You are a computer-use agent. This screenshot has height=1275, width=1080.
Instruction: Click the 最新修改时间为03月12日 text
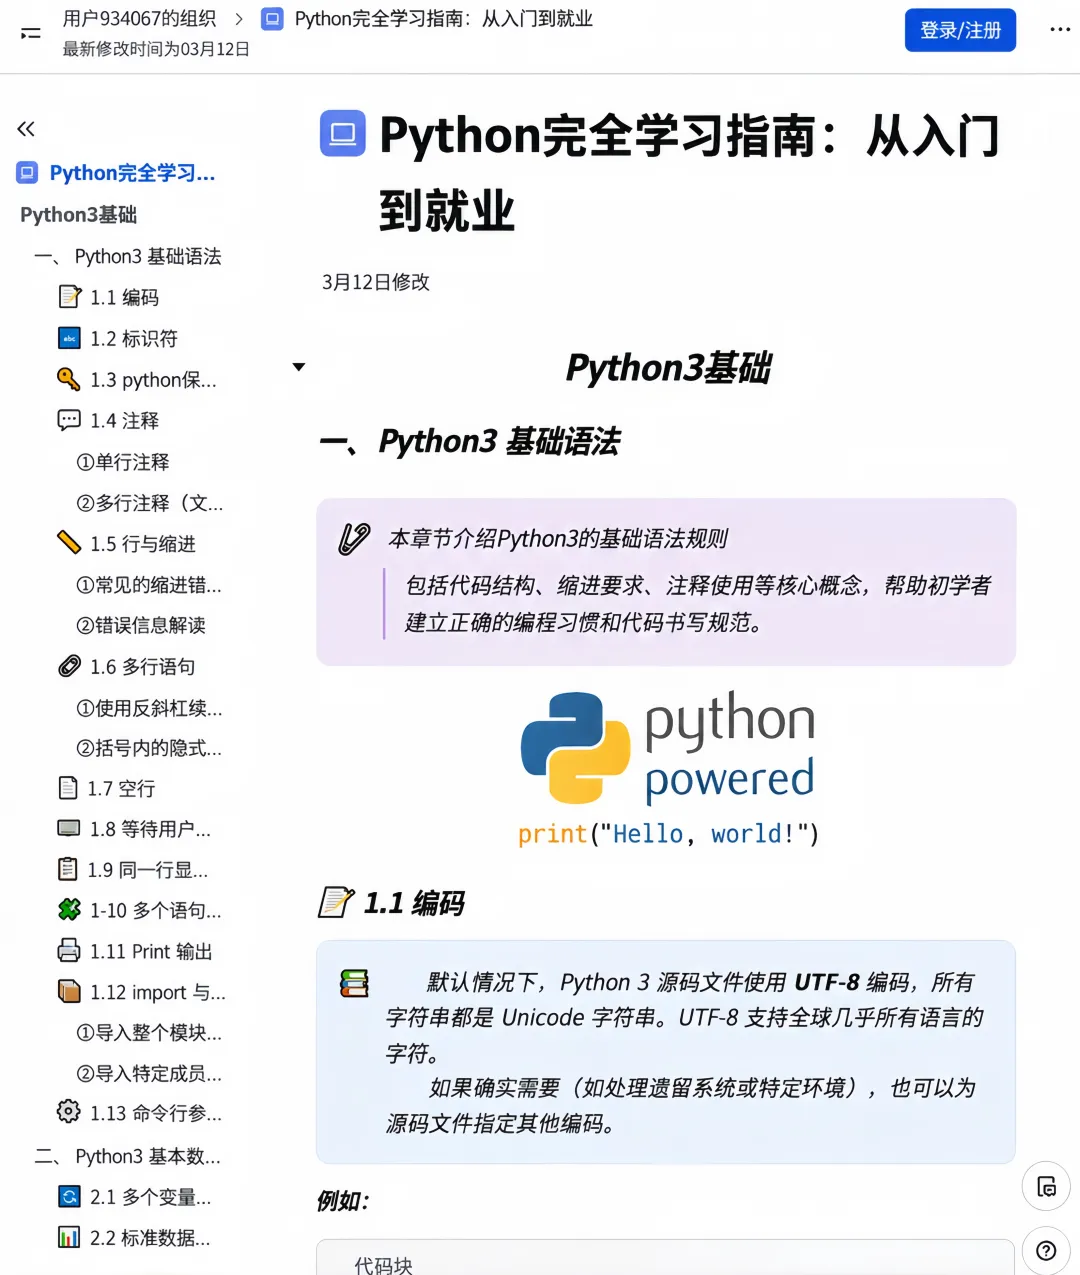[x=156, y=49]
